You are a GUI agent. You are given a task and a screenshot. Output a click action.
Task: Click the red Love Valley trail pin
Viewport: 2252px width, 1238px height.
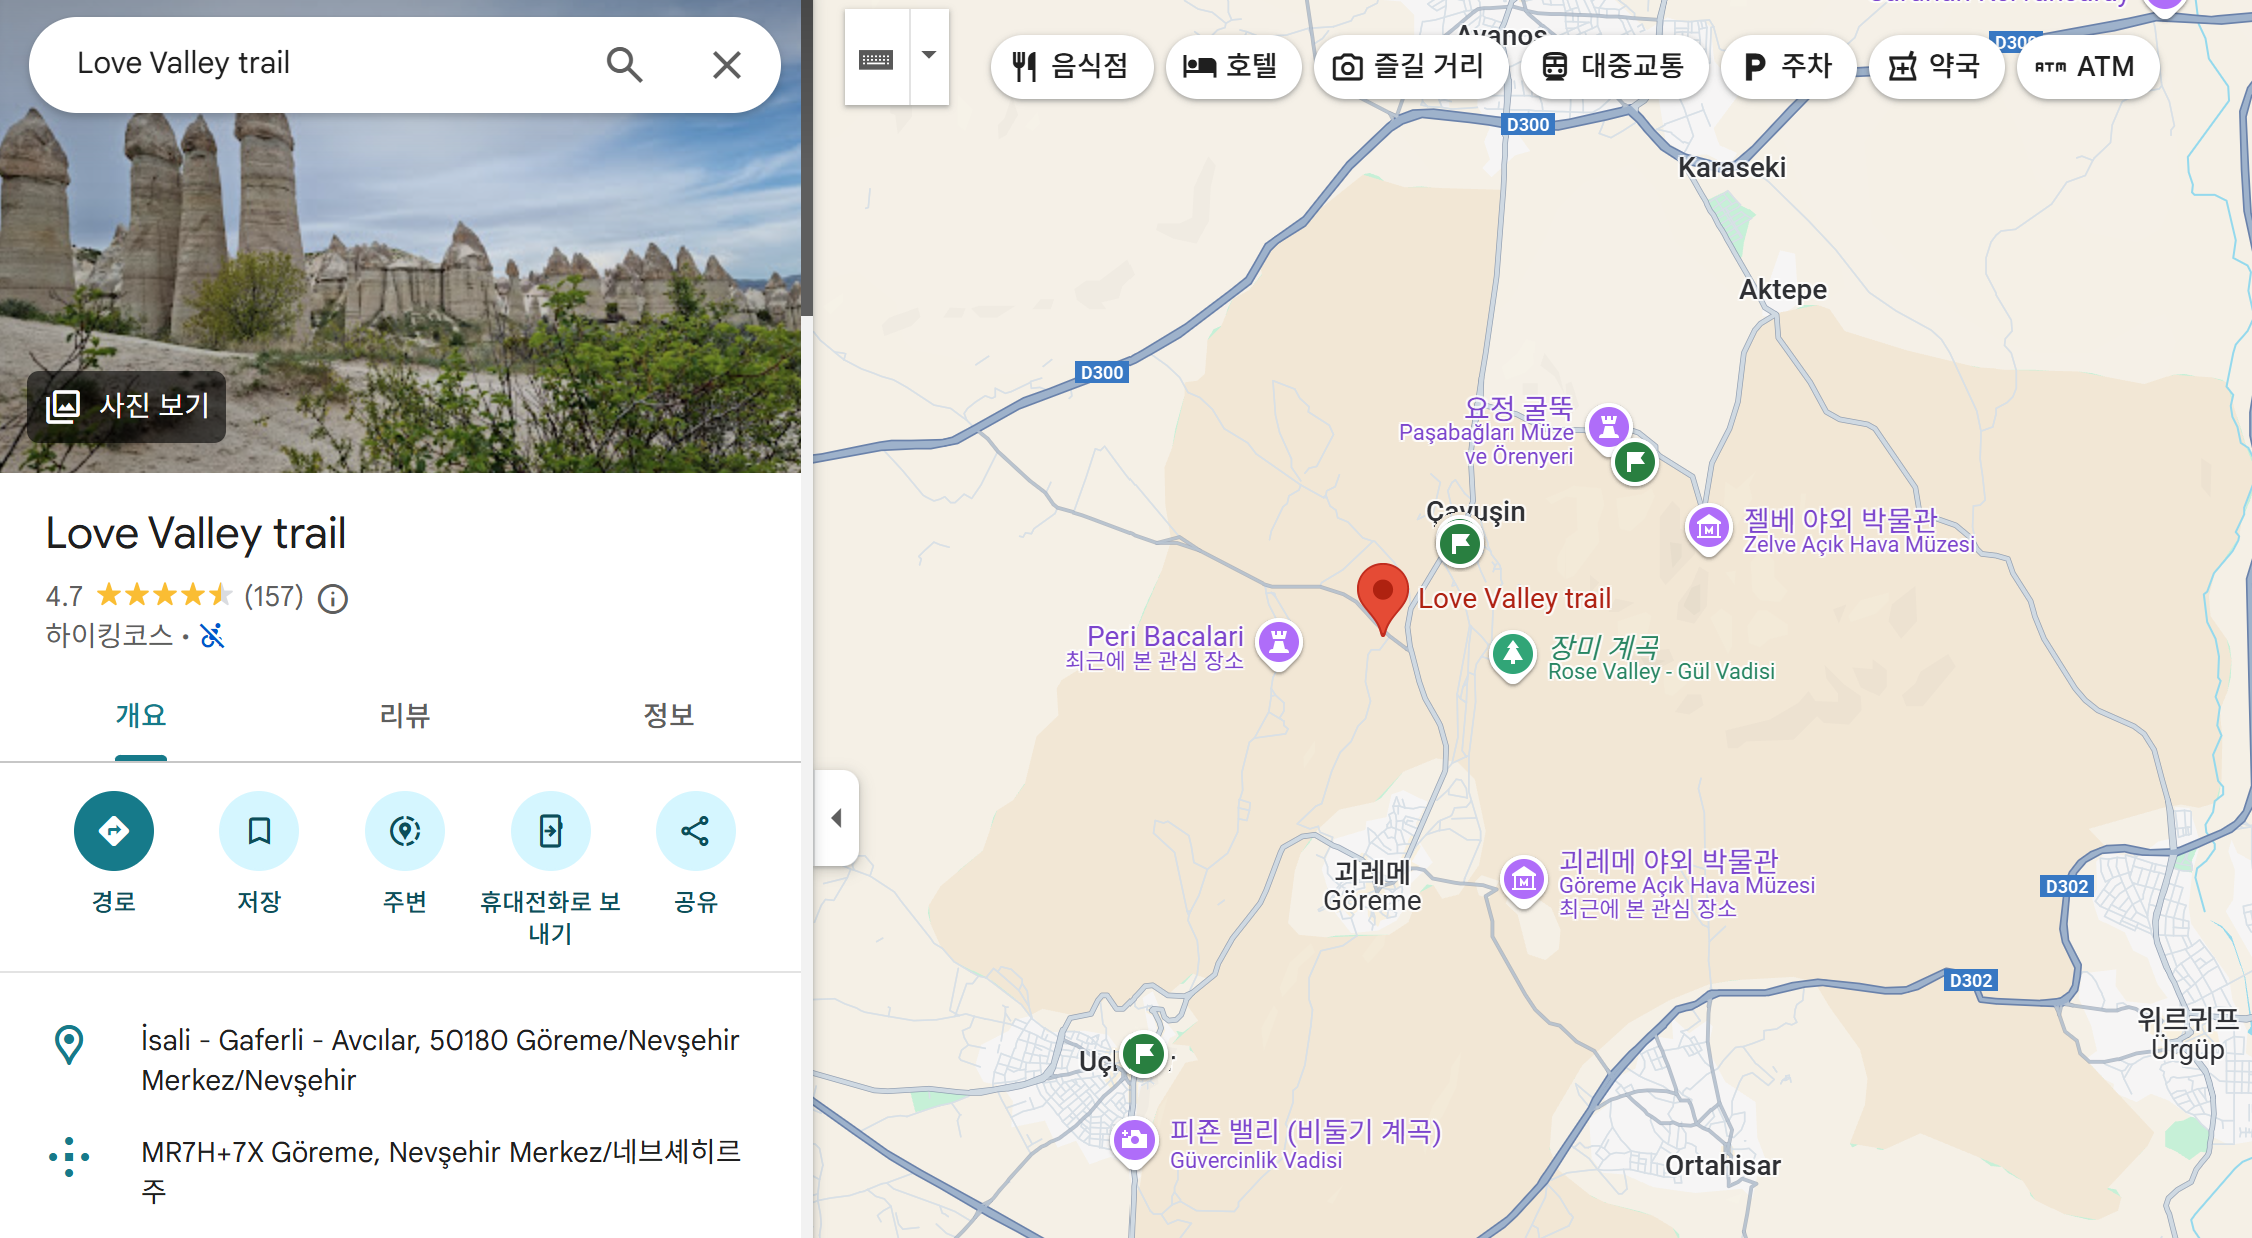tap(1383, 594)
